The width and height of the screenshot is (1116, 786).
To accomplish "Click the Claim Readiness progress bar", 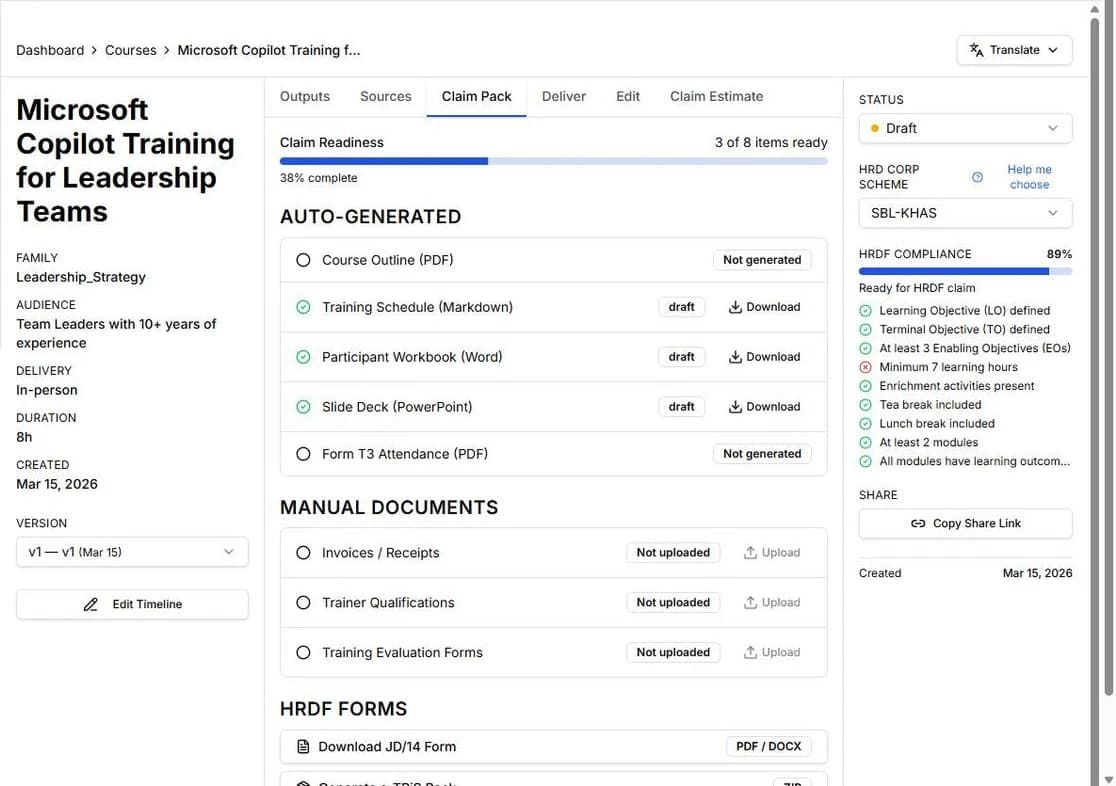I will click(x=553, y=161).
